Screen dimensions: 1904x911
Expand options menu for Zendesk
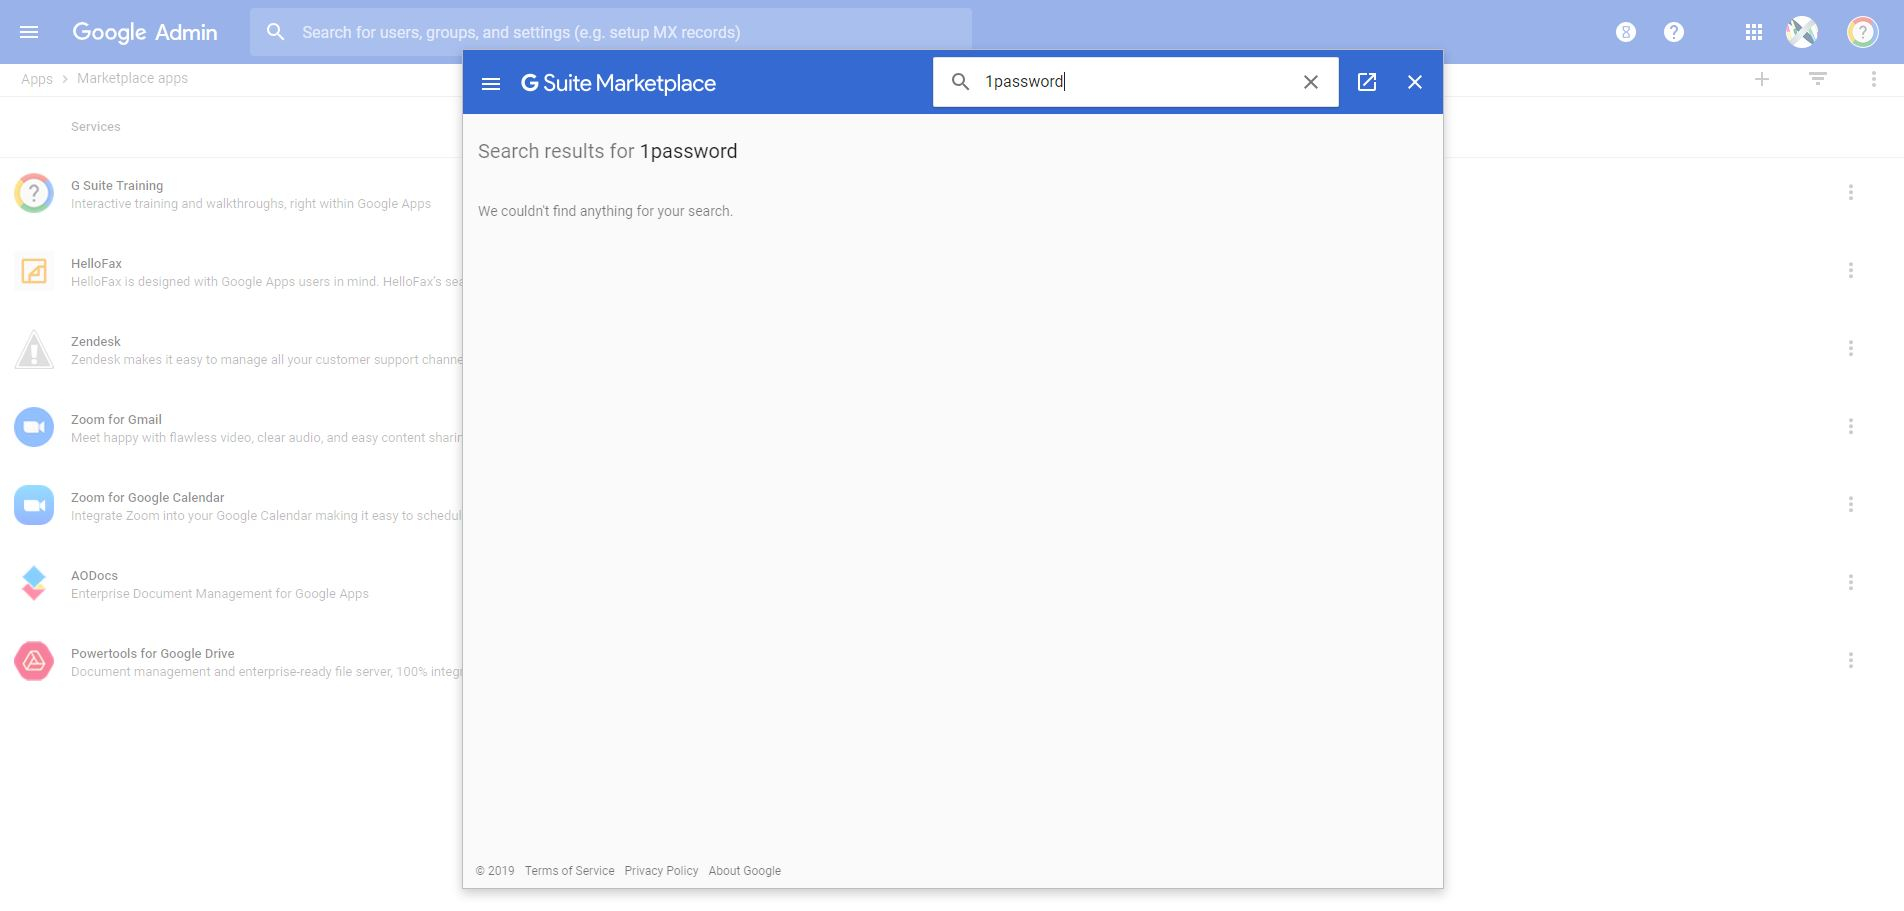[1851, 348]
